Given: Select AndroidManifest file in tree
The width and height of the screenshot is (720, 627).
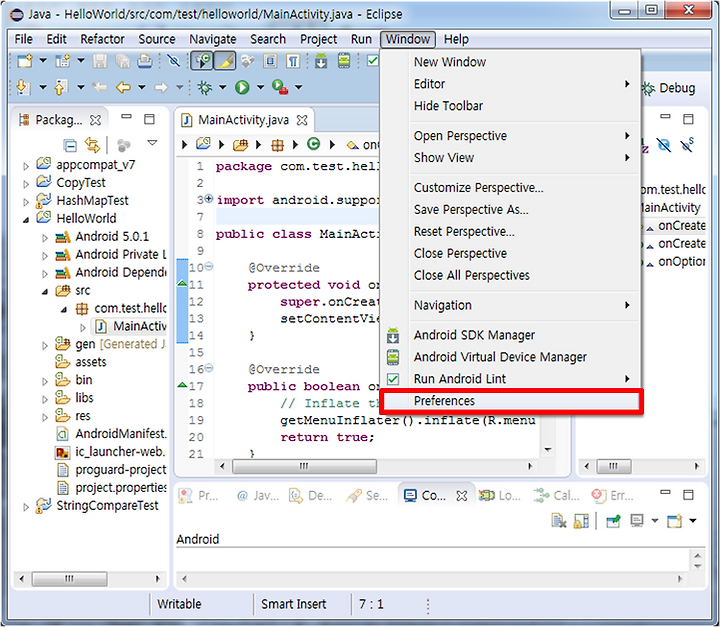Looking at the screenshot, I should click(x=111, y=434).
